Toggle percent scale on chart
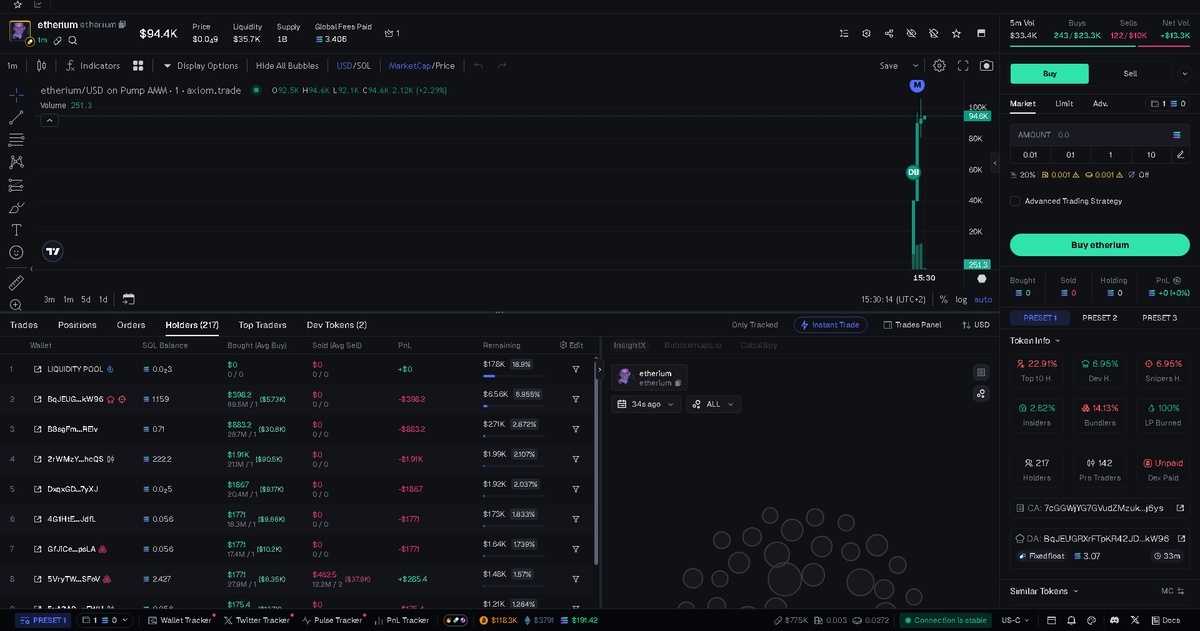The width and height of the screenshot is (1200, 631). (x=943, y=299)
